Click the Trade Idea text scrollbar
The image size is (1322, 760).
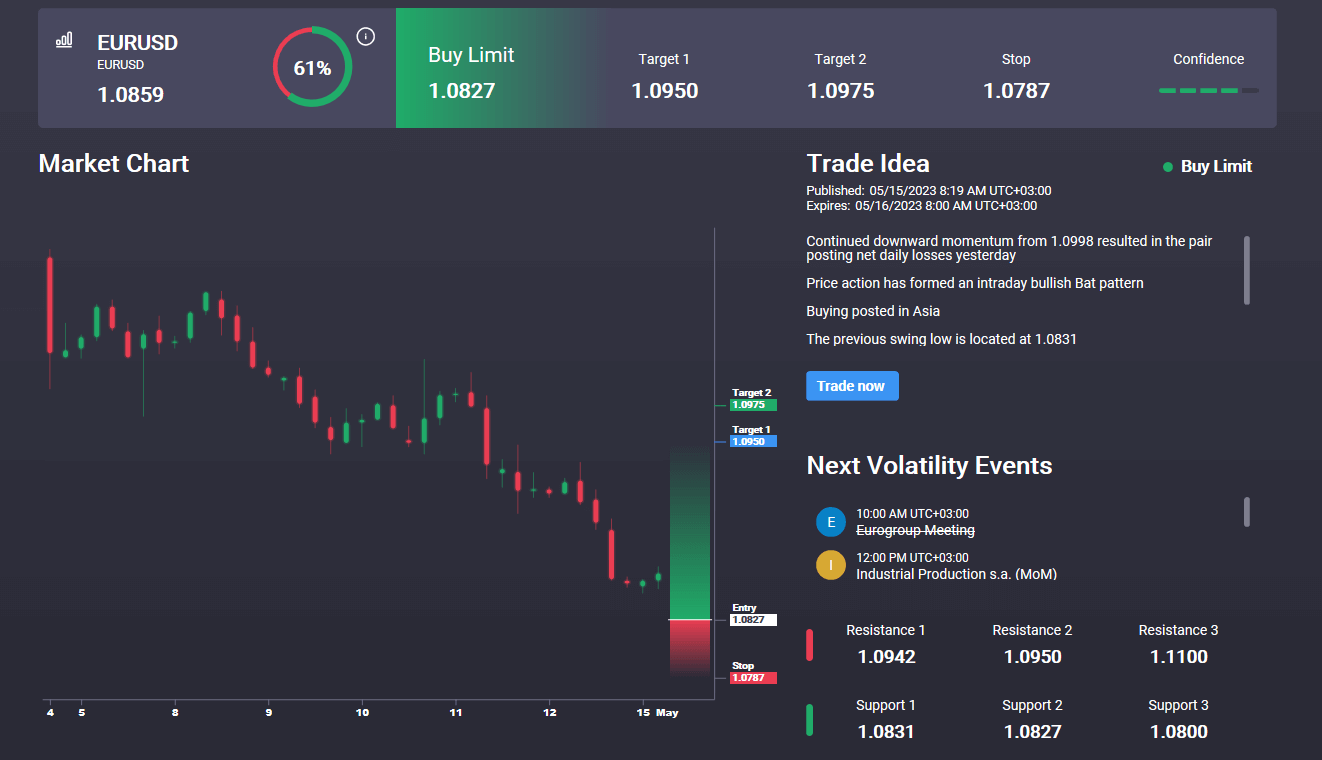(x=1246, y=270)
